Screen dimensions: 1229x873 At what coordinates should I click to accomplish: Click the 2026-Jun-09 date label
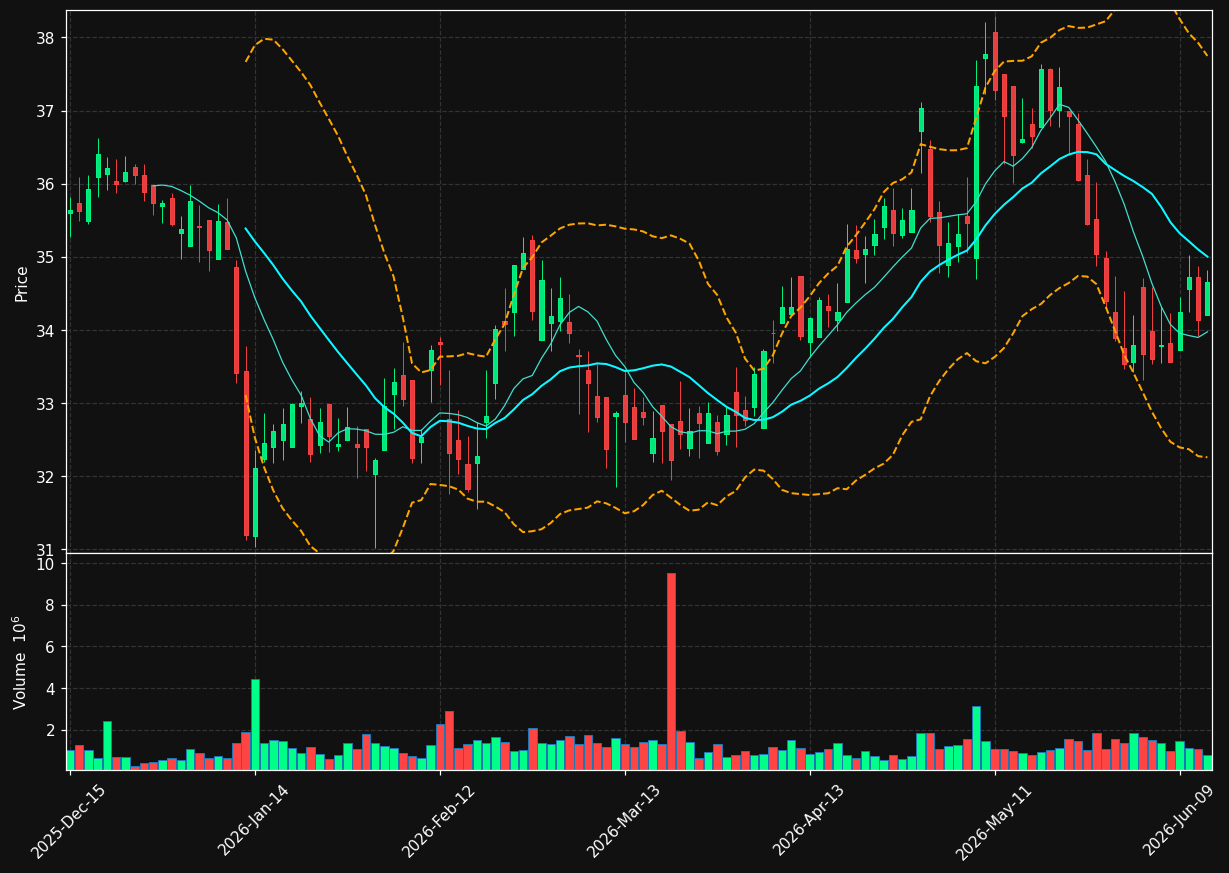tap(1179, 821)
